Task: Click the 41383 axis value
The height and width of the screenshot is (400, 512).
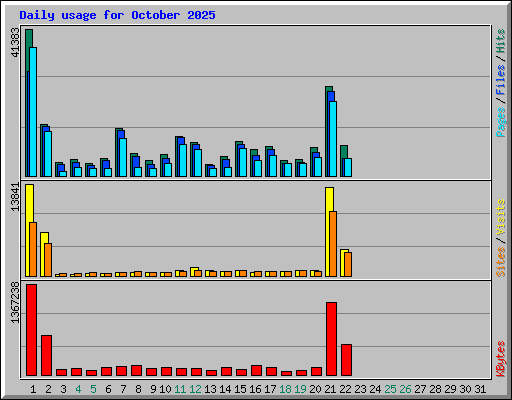Action: [15, 42]
